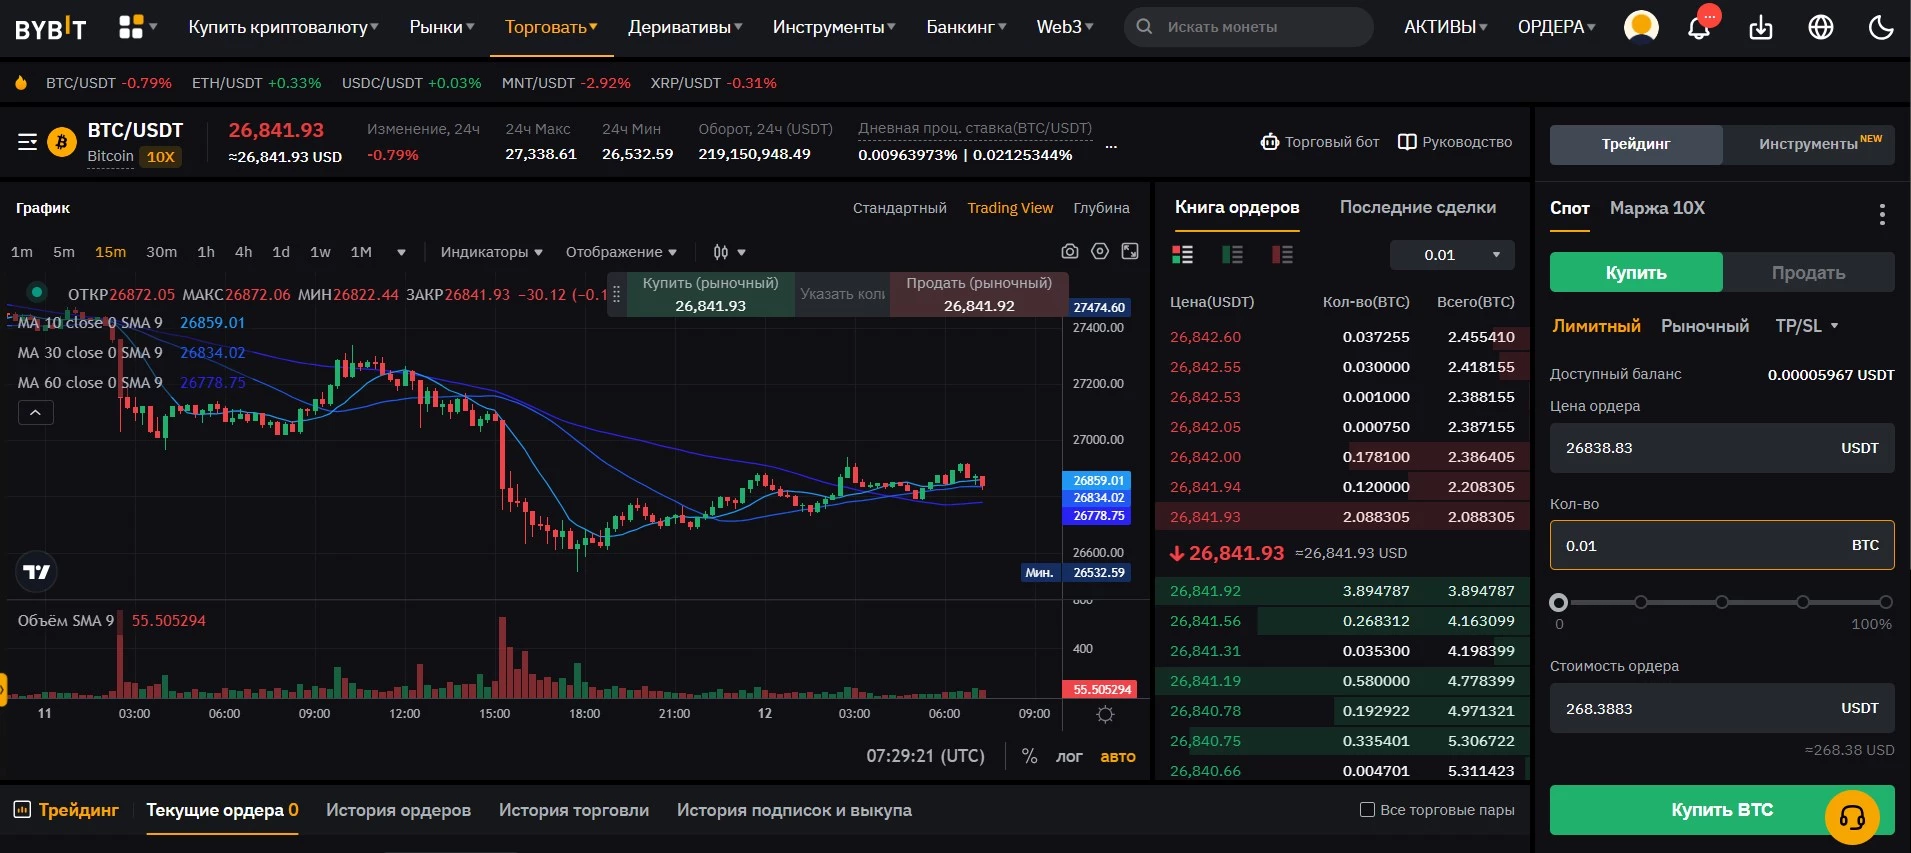
Task: Open the 0.01 price grouping dropdown
Action: point(1452,255)
